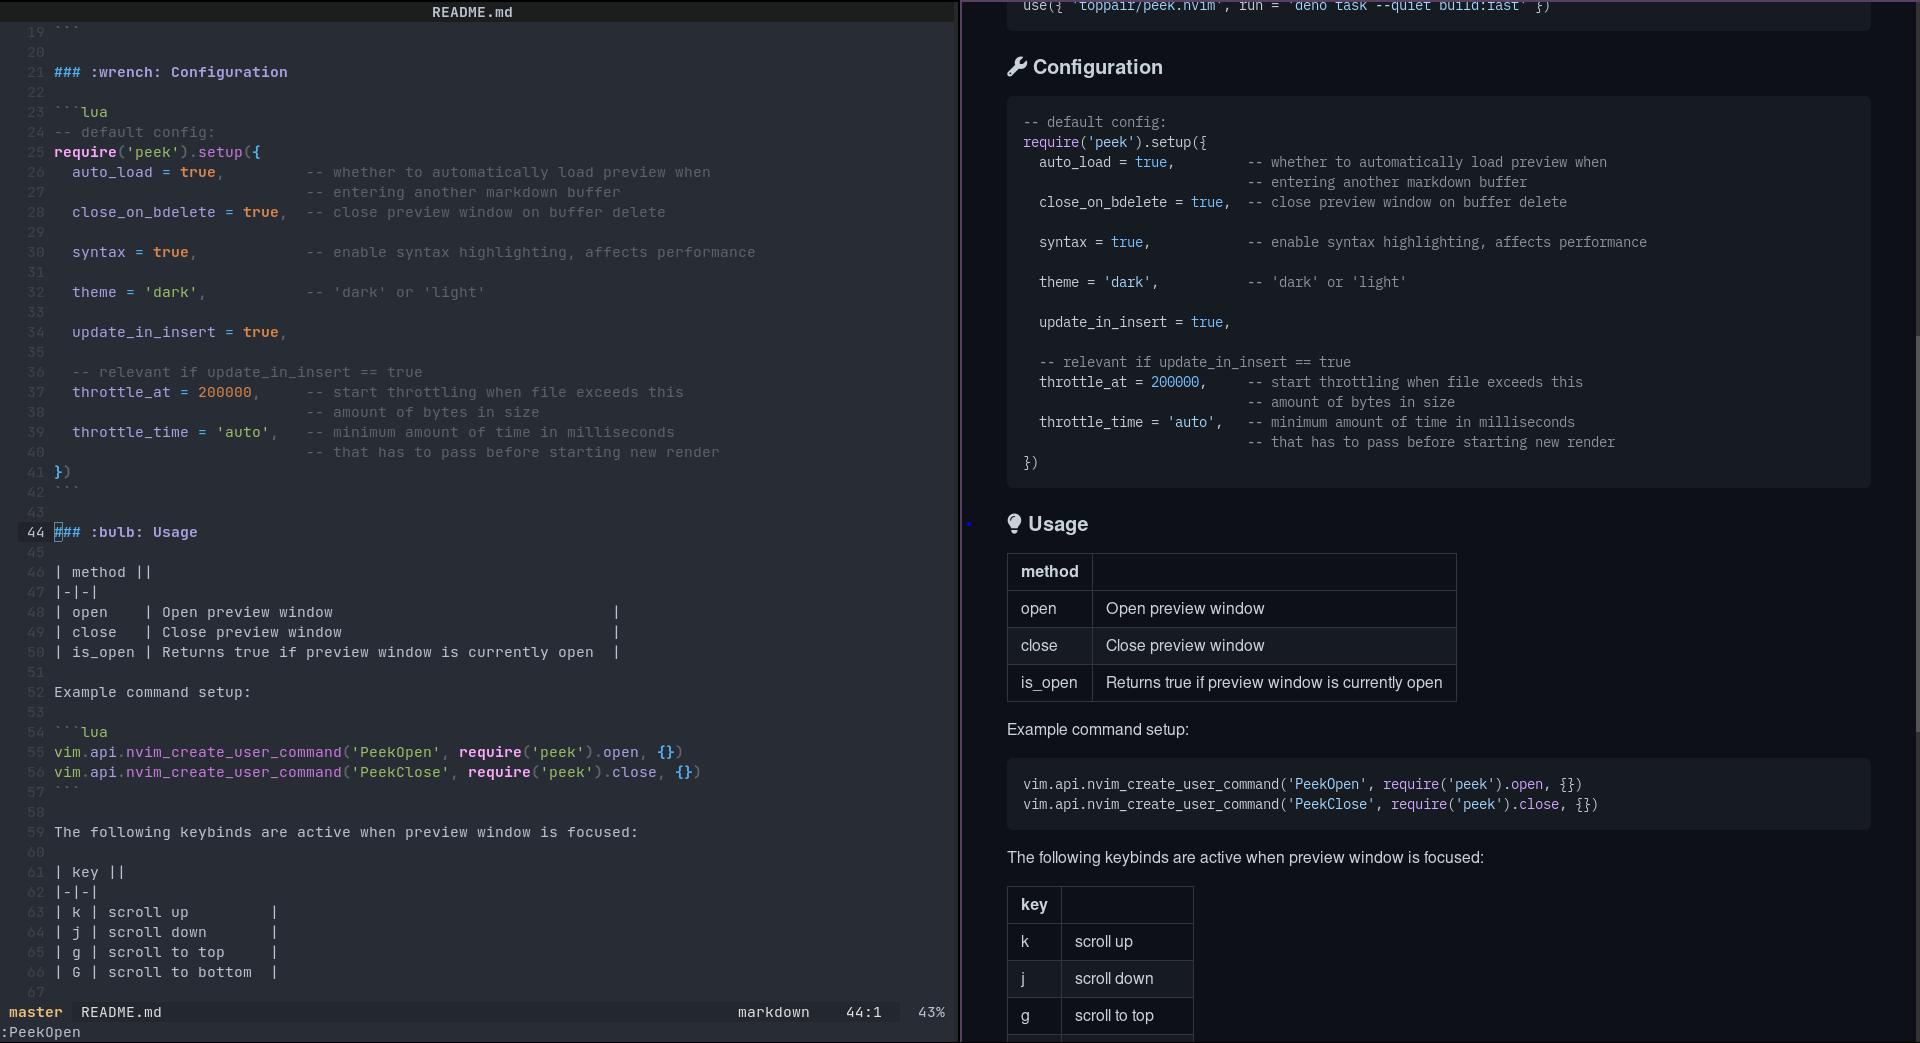Click PeekOpen code line in preview
The image size is (1920, 1043).
[1303, 784]
